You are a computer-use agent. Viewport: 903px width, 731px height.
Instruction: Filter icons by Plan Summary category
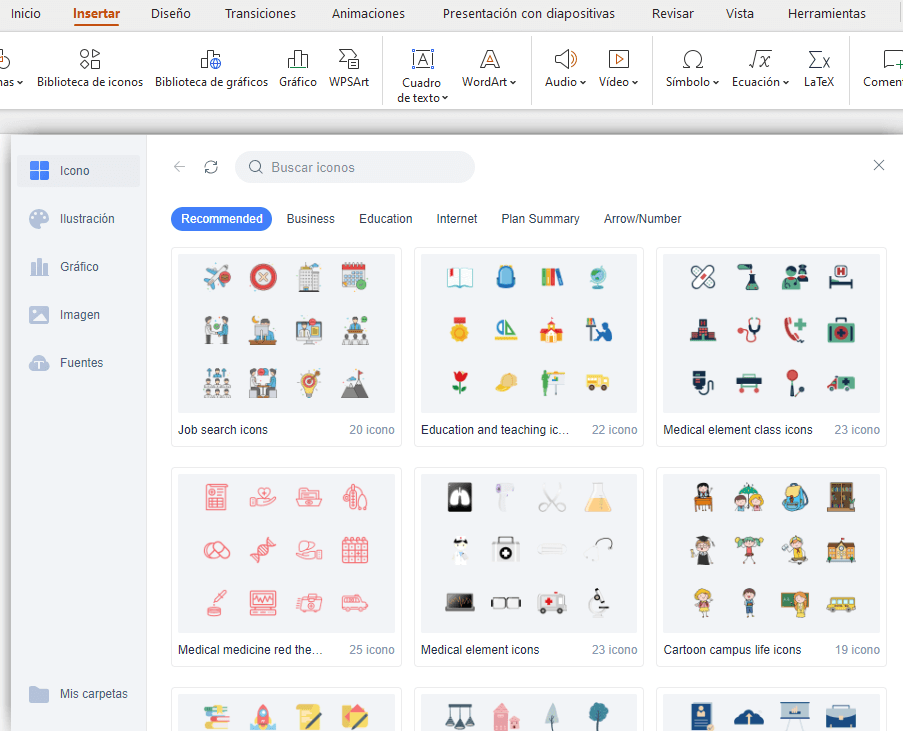(540, 219)
